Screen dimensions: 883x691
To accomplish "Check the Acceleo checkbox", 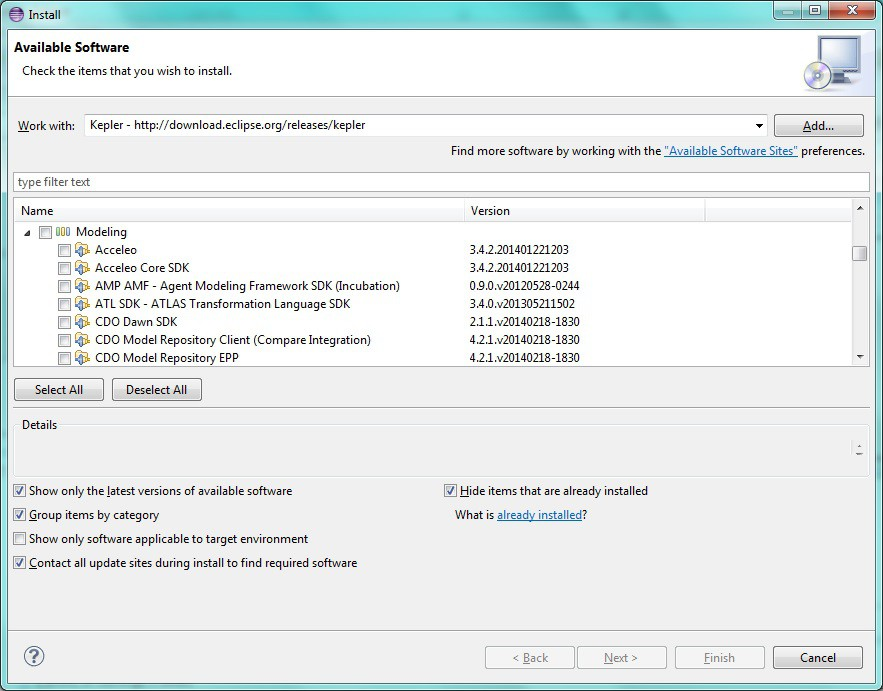I will (x=64, y=250).
